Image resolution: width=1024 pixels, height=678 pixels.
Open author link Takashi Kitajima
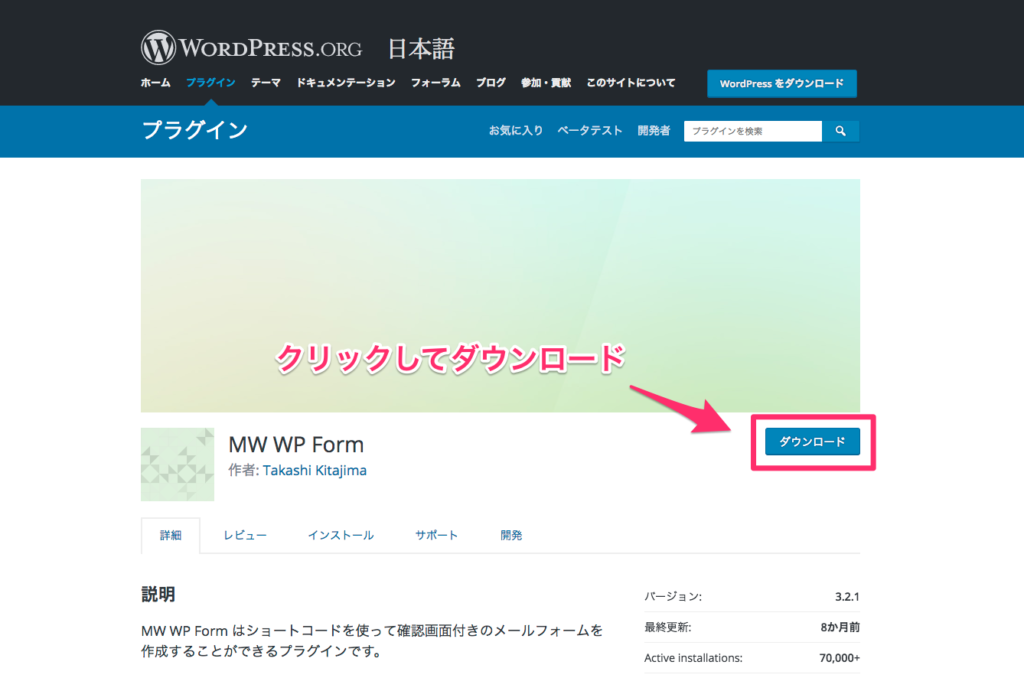pyautogui.click(x=315, y=470)
